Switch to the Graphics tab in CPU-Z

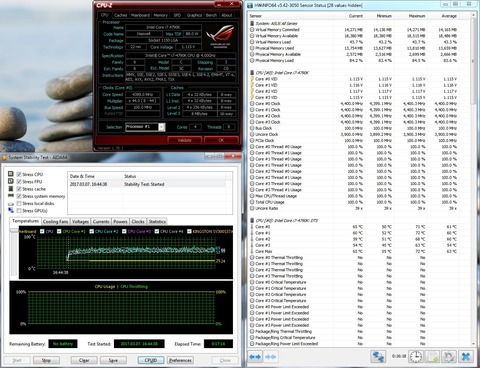pos(194,15)
